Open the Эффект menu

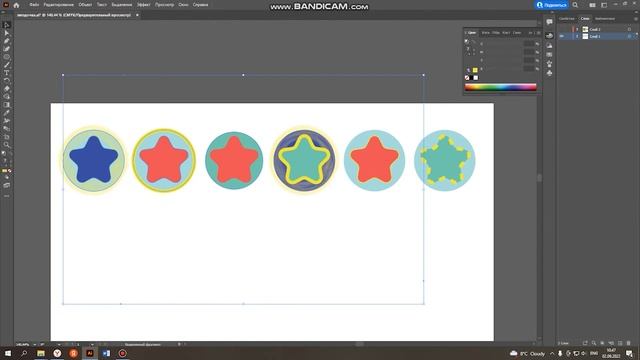coord(144,5)
